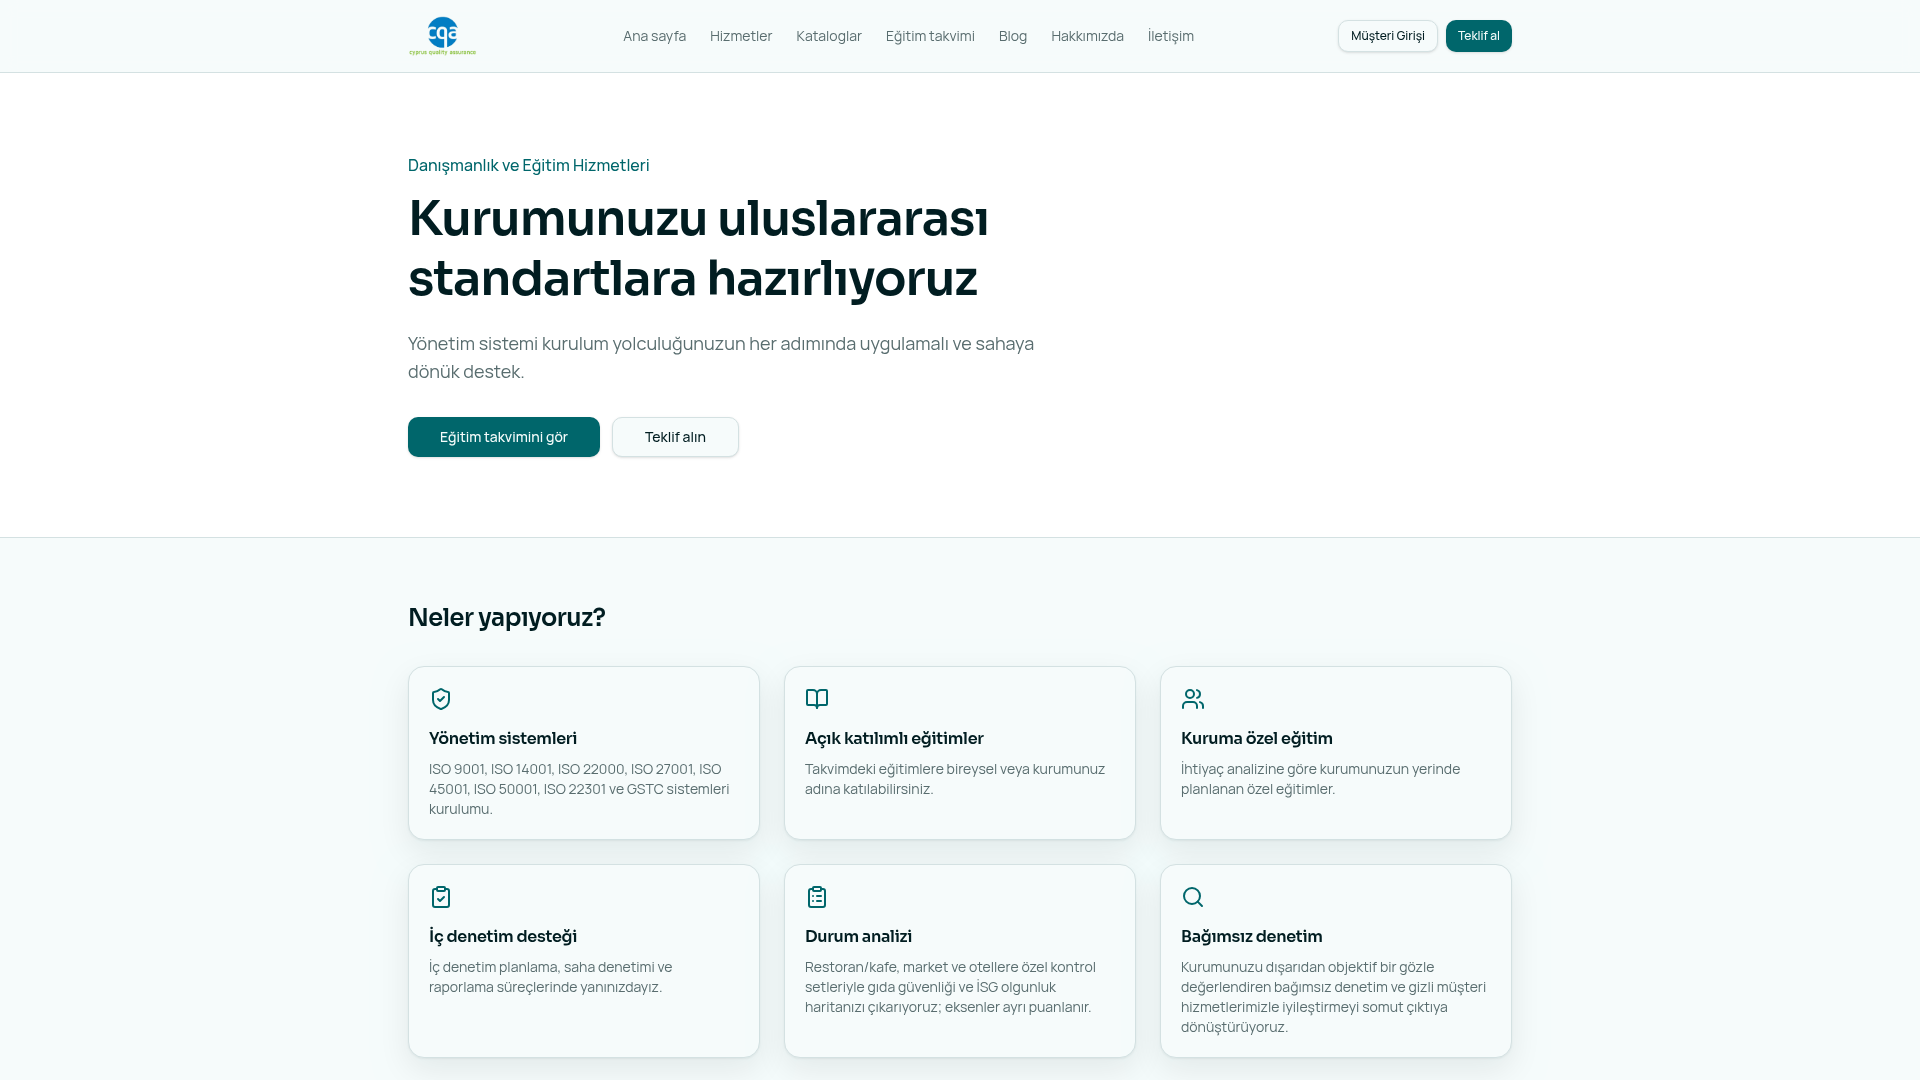Click the Müşteri Girişi button
Viewport: 1920px width, 1080px height.
coord(1388,36)
